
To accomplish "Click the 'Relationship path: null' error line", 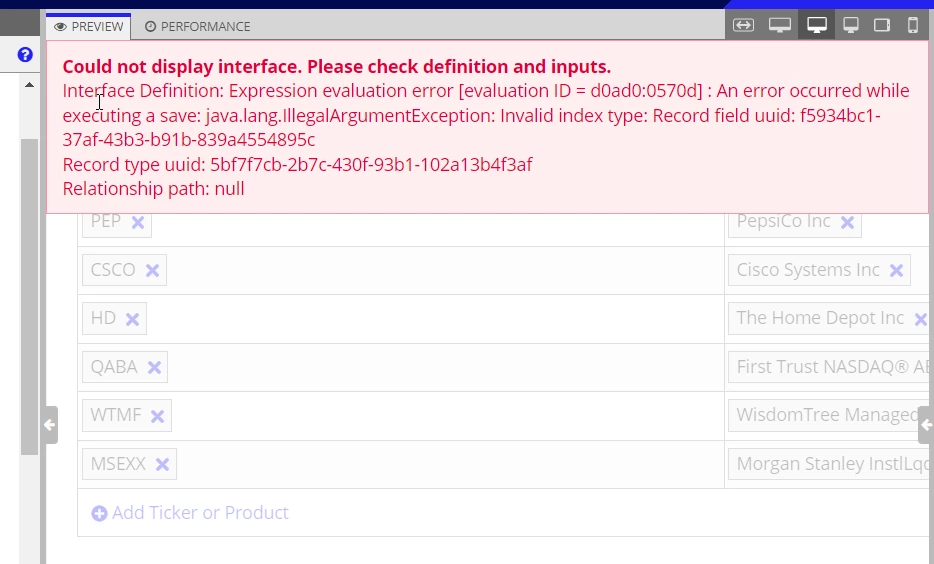I will (x=154, y=189).
